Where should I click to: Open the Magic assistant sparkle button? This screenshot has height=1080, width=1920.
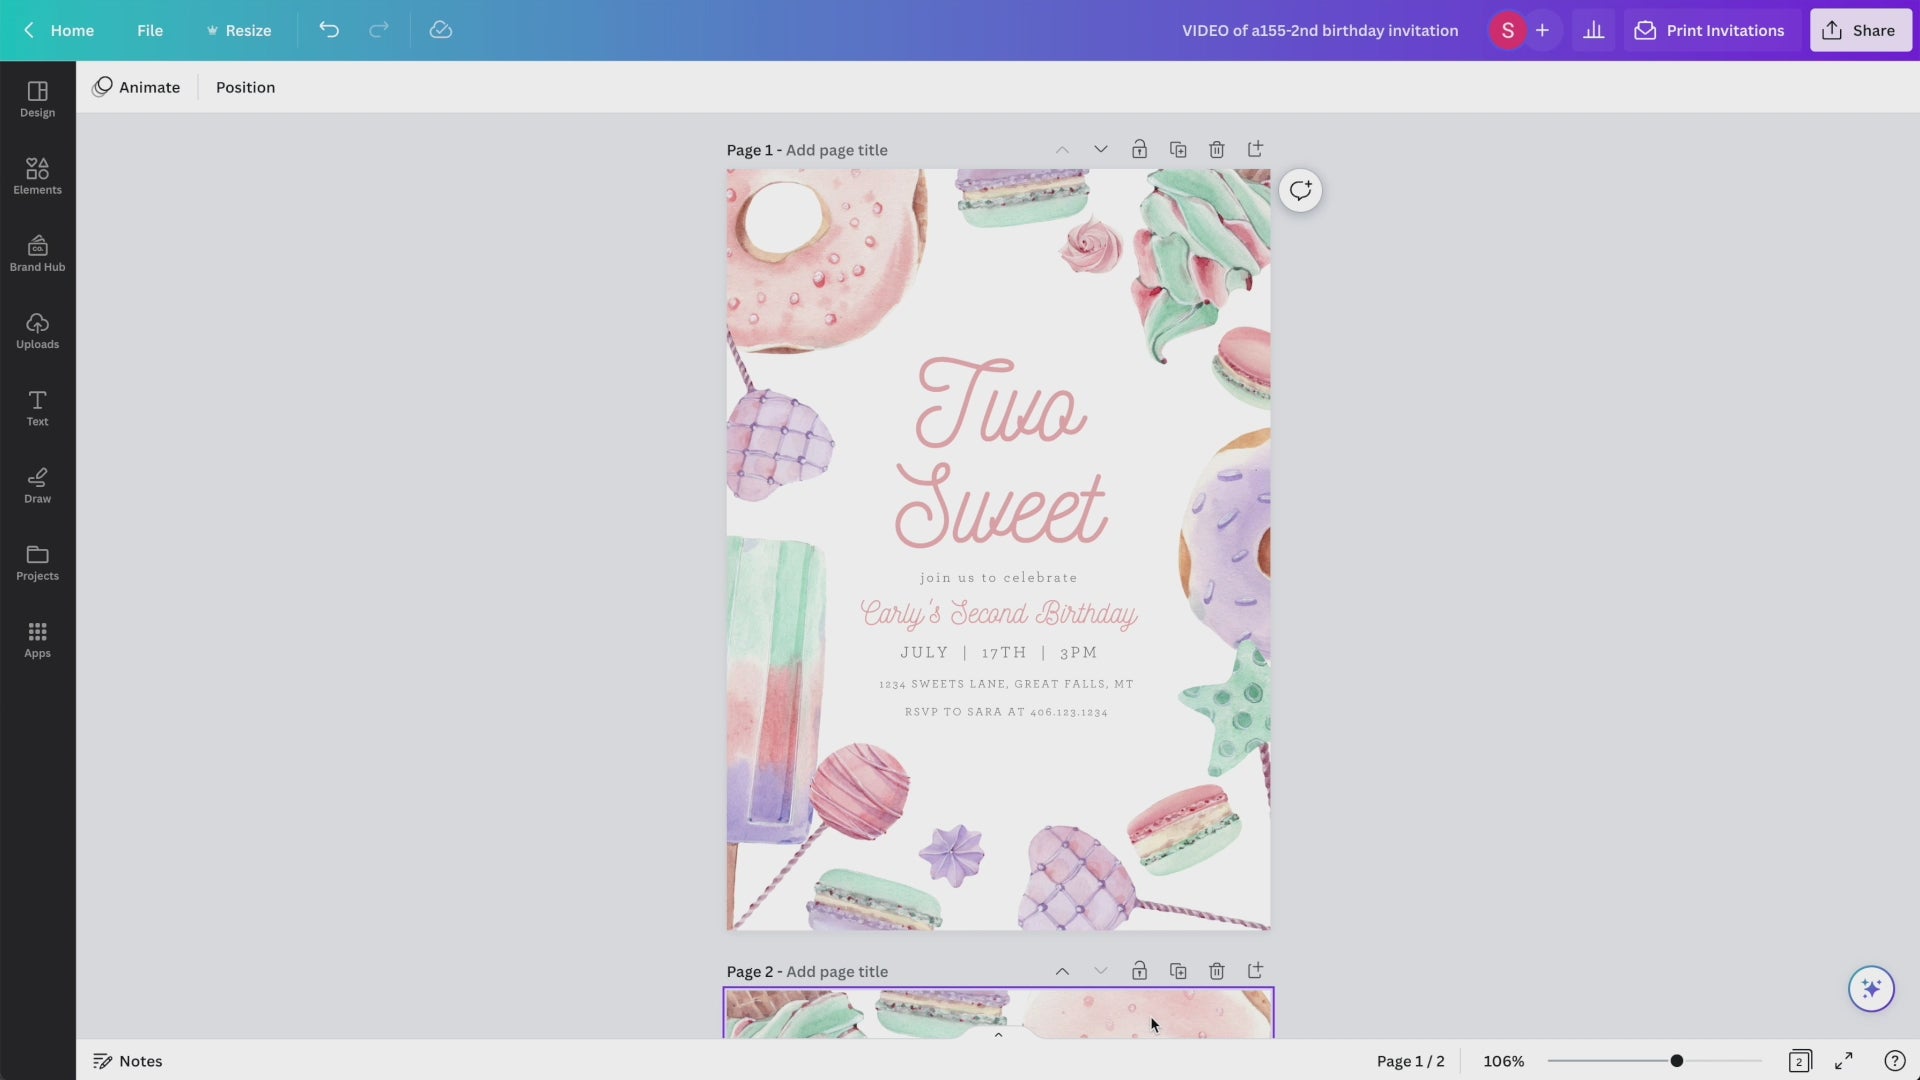tap(1871, 989)
